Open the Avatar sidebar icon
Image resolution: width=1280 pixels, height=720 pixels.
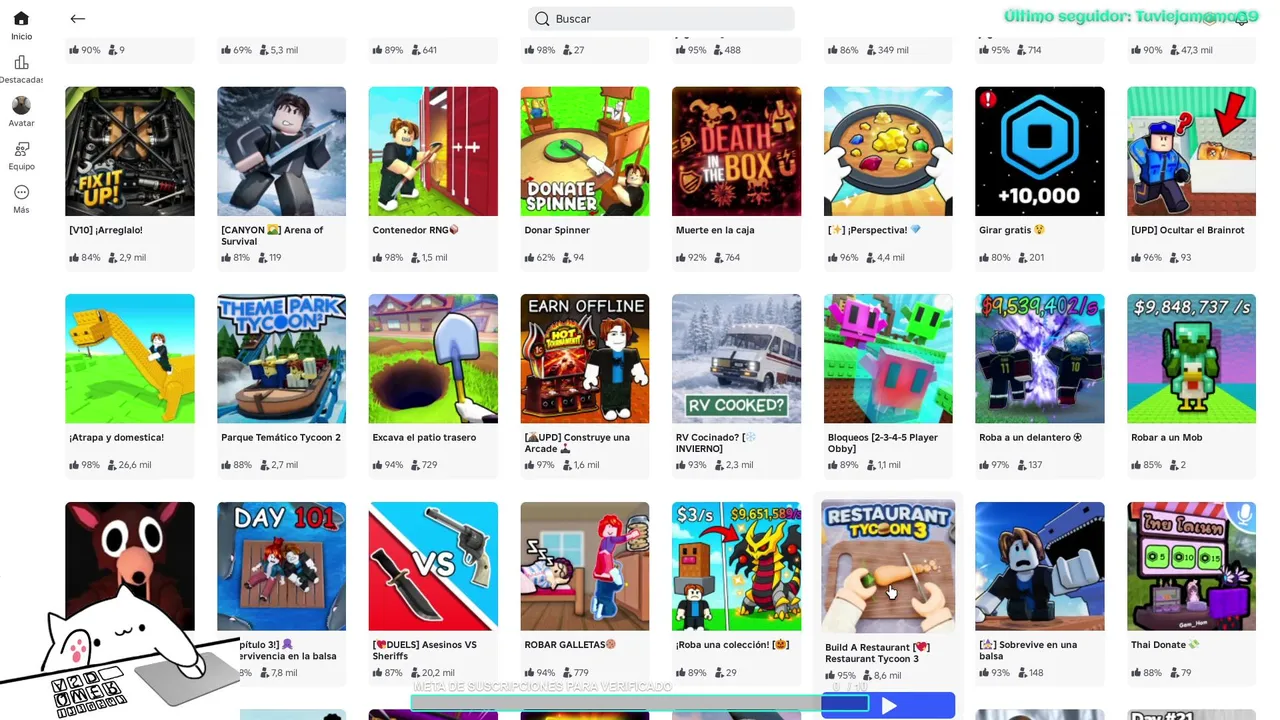click(x=21, y=105)
